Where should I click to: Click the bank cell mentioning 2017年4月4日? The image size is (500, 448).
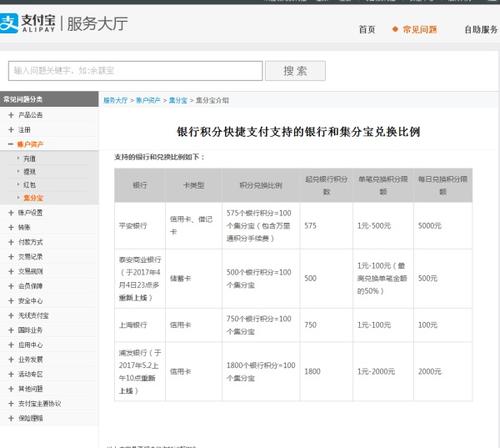point(140,278)
